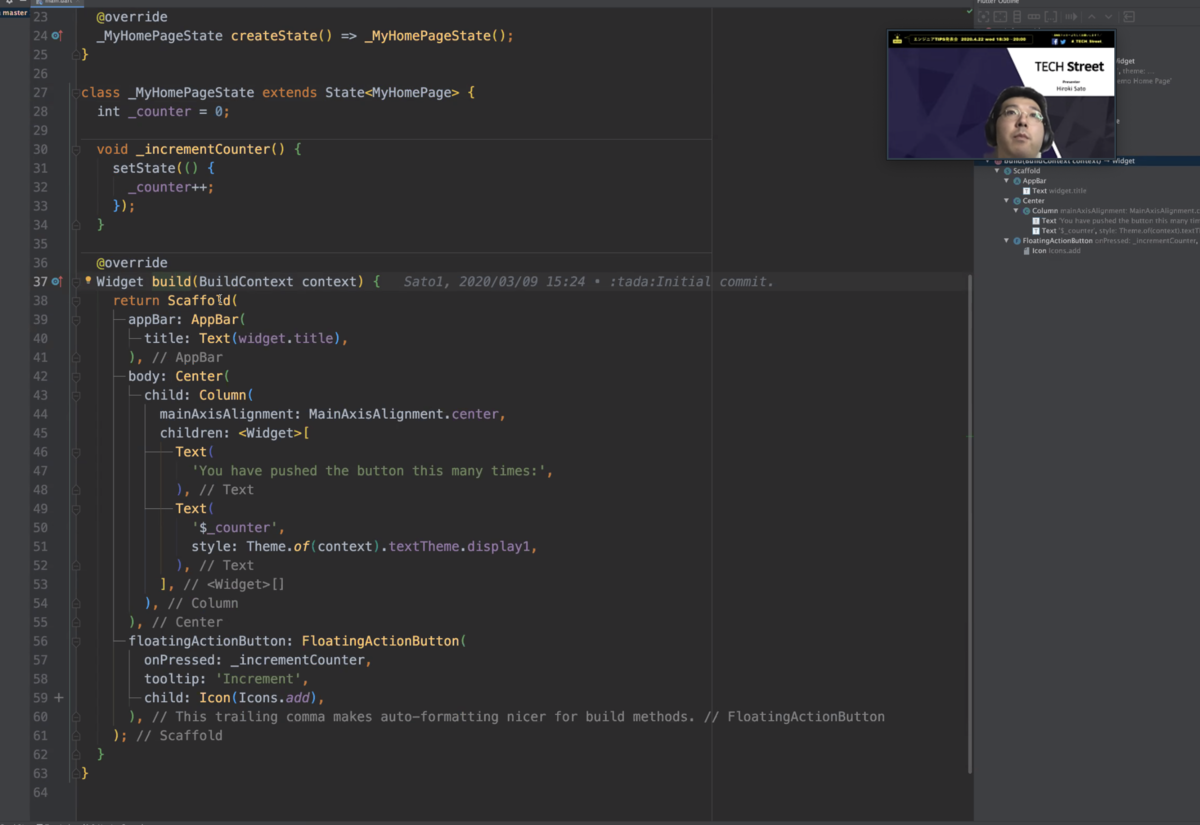Screen dimensions: 1200x825
Task: Select Text widget.title row in the outline
Action: click(x=1087, y=191)
